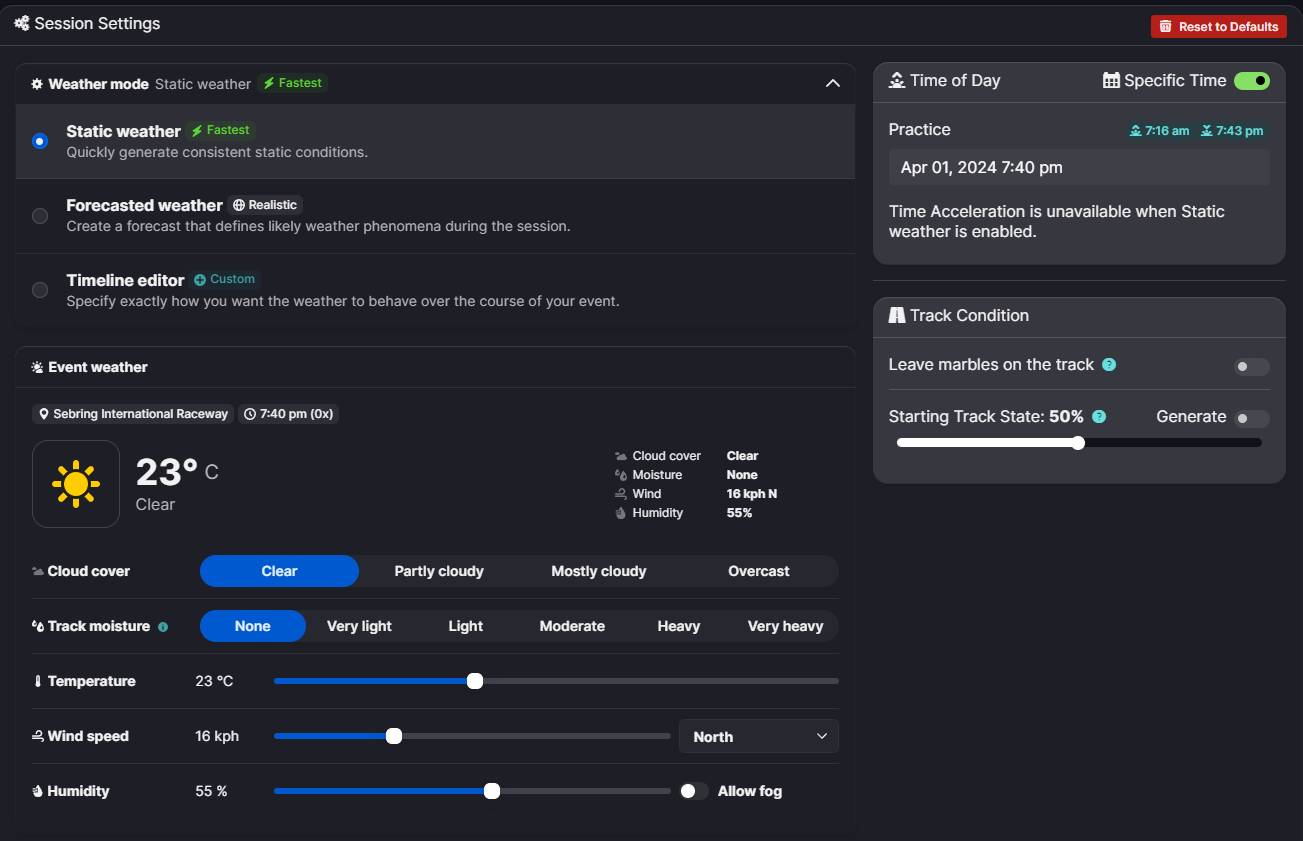Click the globe icon in the Realistic badge
The height and width of the screenshot is (841, 1303).
239,205
